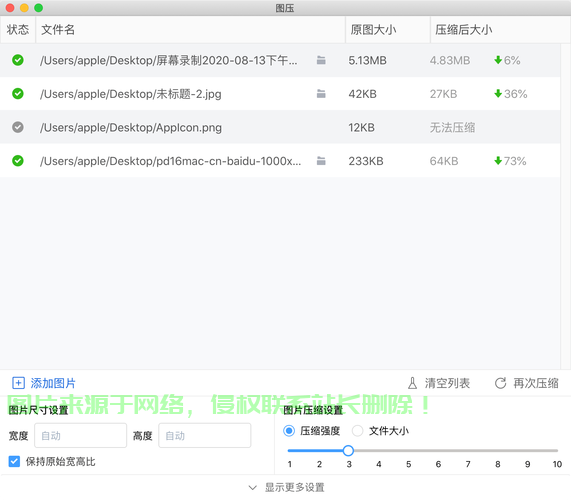
Task: Click the compression strength slider handle
Action: (x=348, y=450)
